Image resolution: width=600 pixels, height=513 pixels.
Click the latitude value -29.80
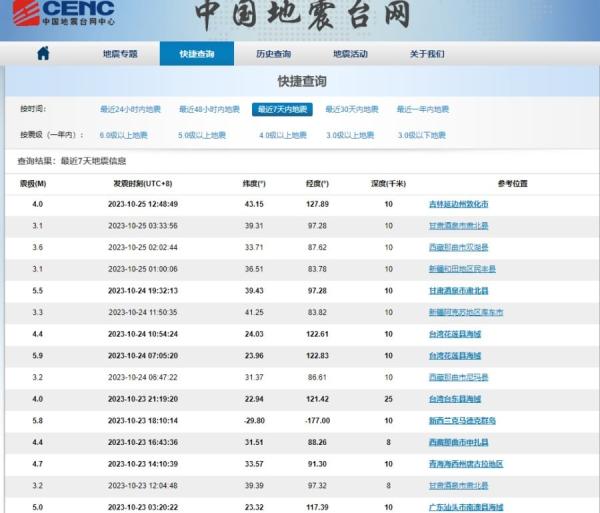pyautogui.click(x=254, y=421)
